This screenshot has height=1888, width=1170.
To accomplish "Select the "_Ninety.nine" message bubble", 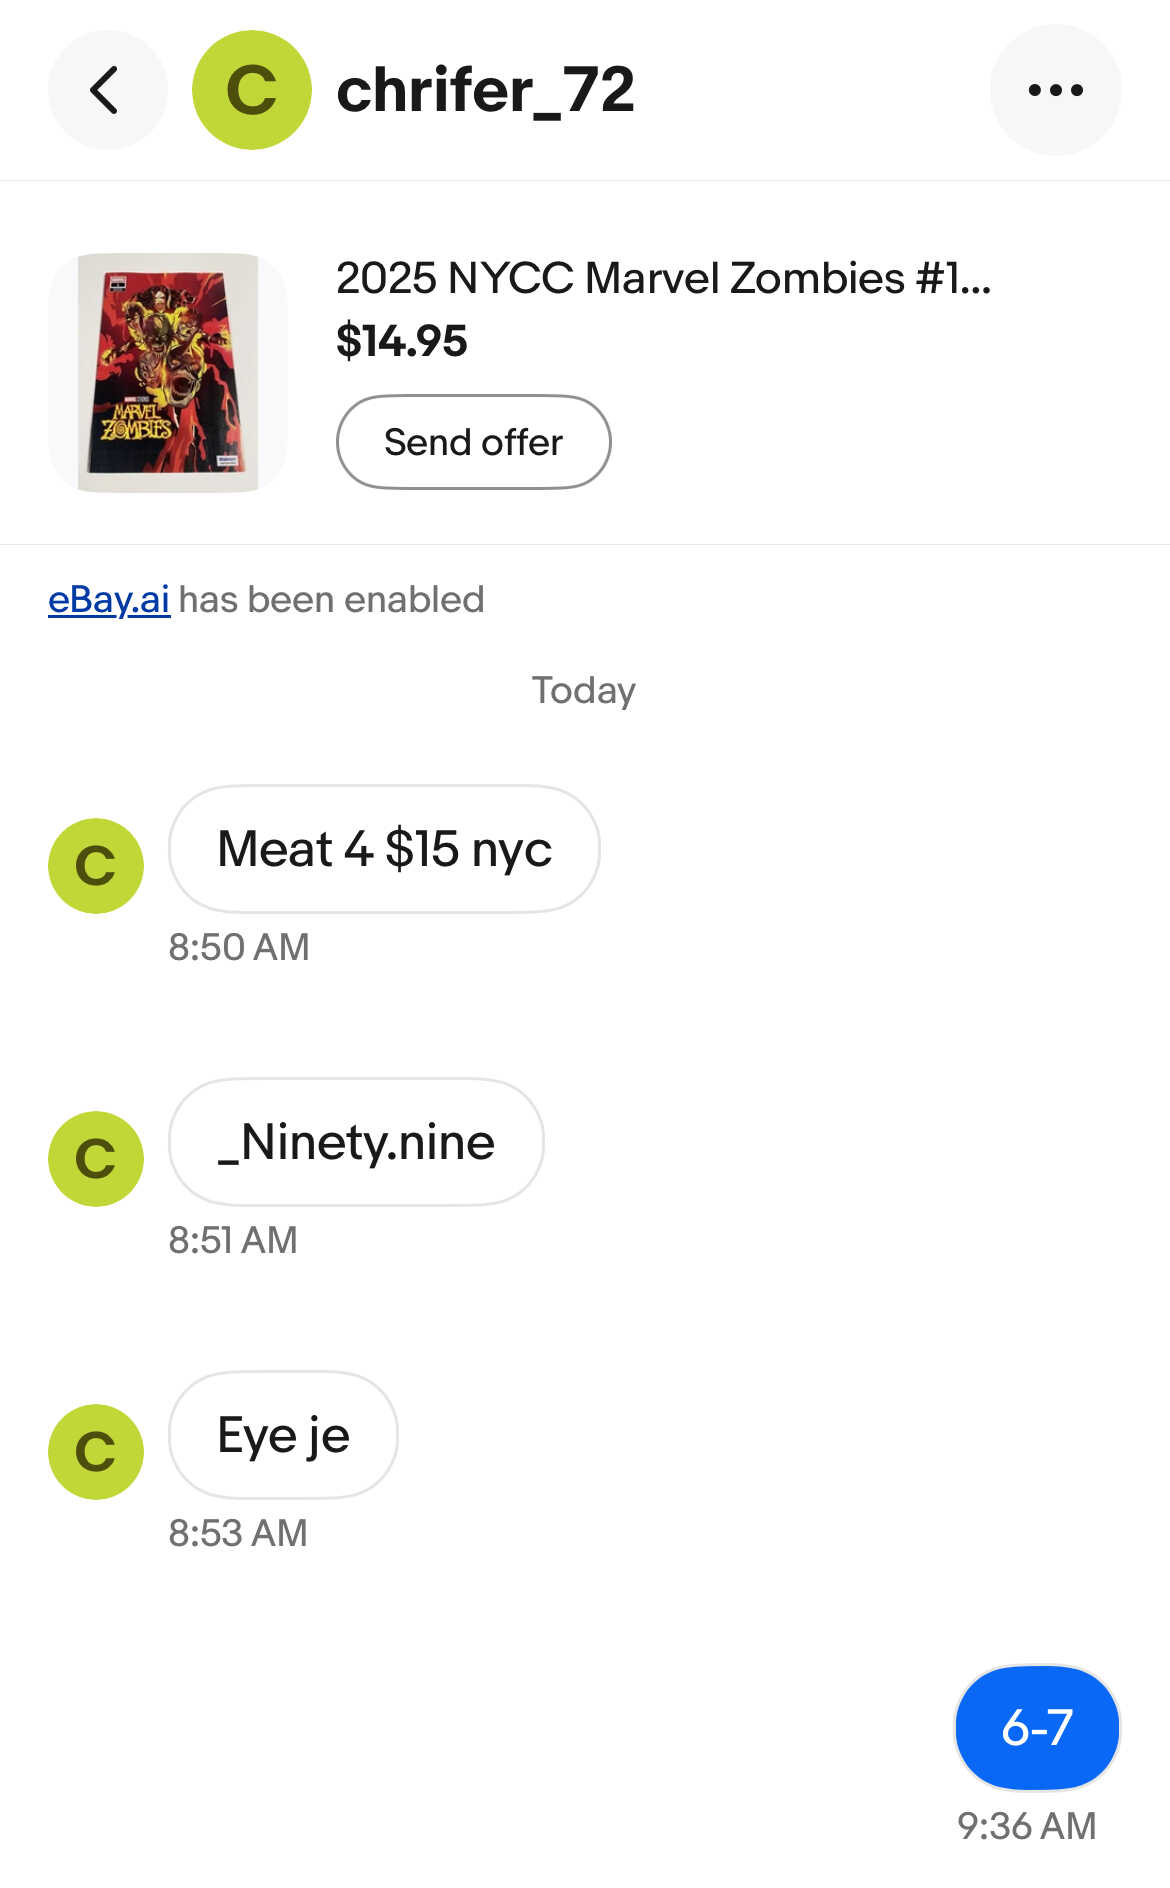I will point(356,1142).
